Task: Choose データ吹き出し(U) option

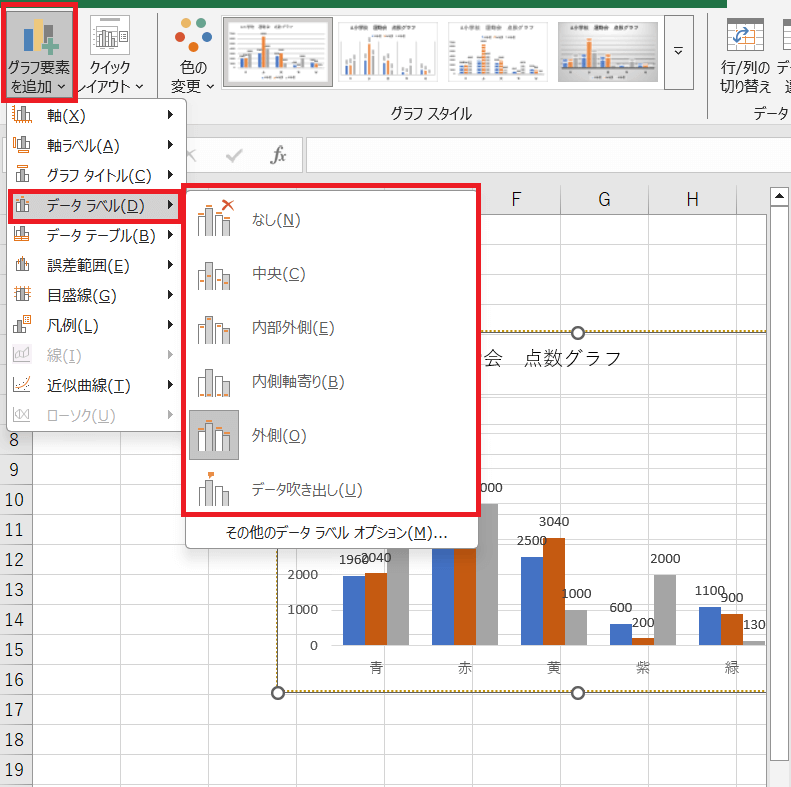Action: (x=332, y=489)
